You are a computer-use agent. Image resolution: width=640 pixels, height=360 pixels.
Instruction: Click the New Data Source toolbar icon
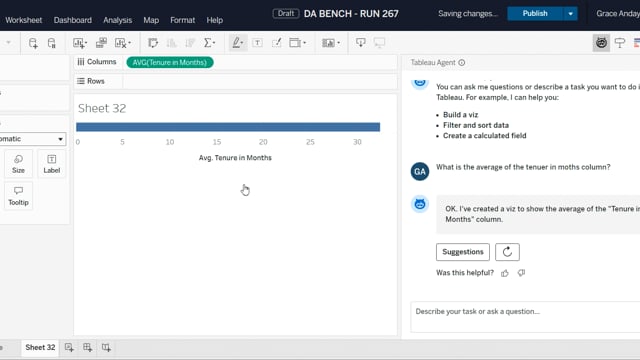tap(33, 43)
